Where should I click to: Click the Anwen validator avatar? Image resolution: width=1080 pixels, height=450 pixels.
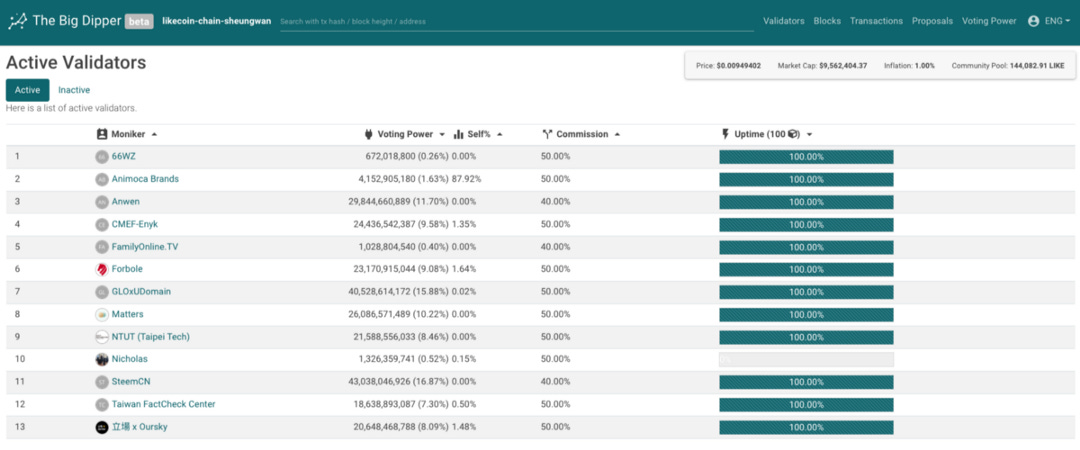[x=102, y=202]
